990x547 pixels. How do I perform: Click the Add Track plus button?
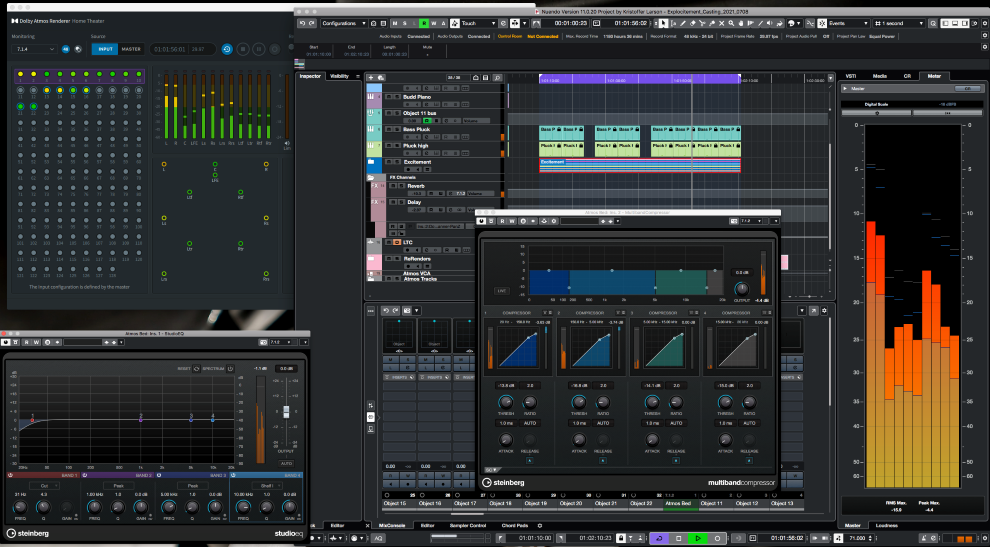[x=371, y=78]
